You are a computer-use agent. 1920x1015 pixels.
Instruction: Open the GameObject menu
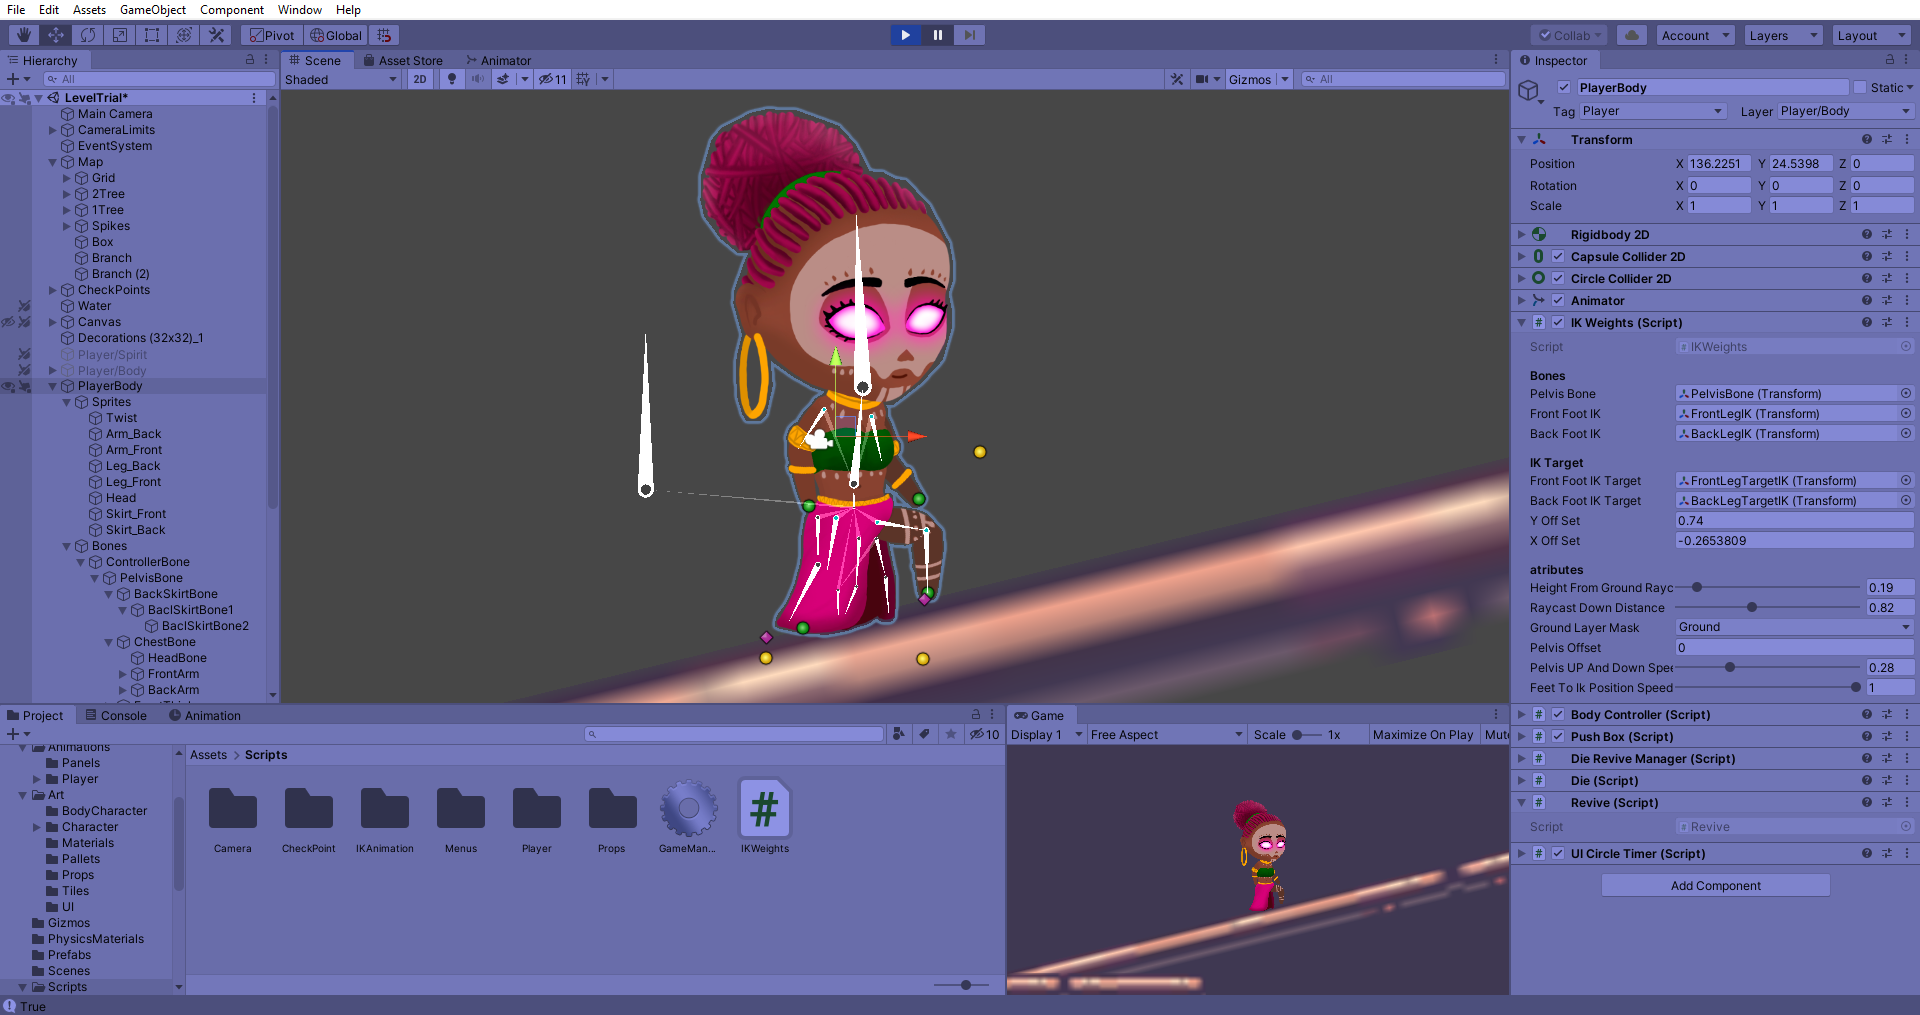[153, 10]
